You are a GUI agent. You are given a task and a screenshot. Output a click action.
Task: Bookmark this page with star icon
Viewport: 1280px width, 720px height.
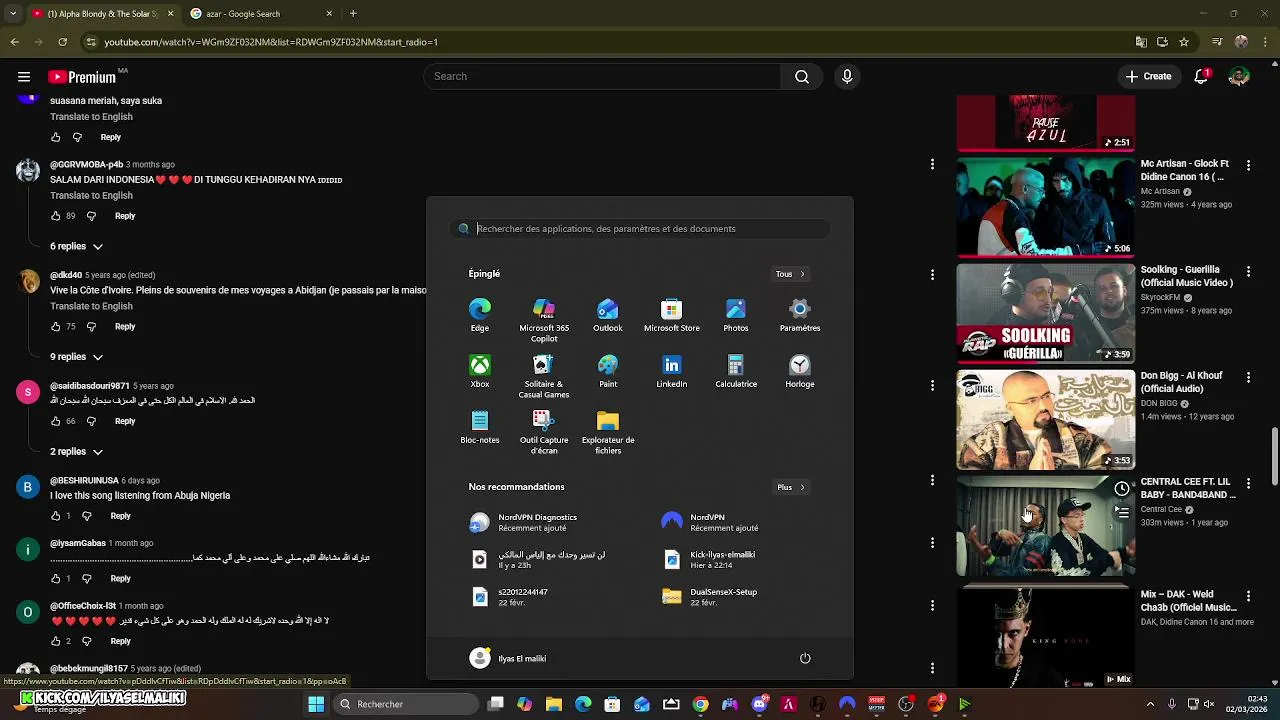pos(1184,42)
